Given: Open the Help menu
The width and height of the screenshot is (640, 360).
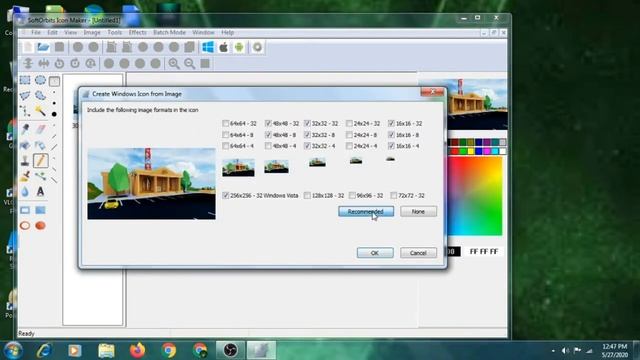Looking at the screenshot, I should click(228, 32).
